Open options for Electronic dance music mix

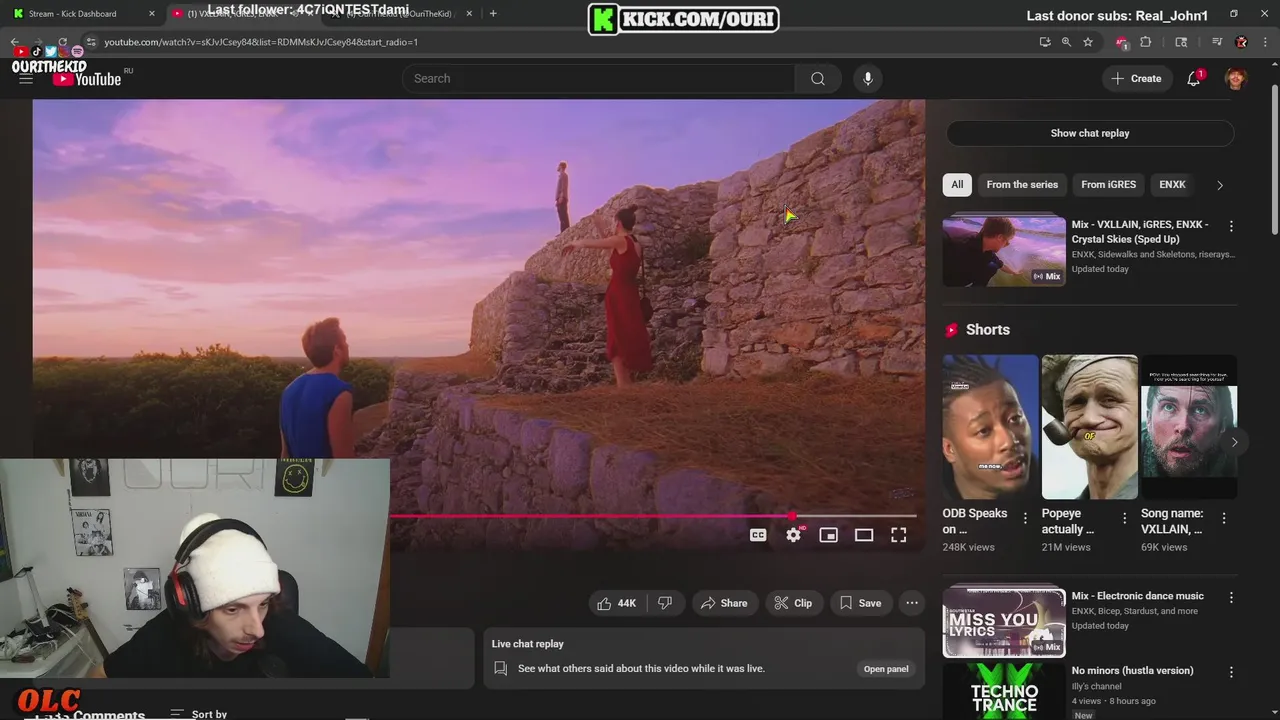pyautogui.click(x=1231, y=597)
